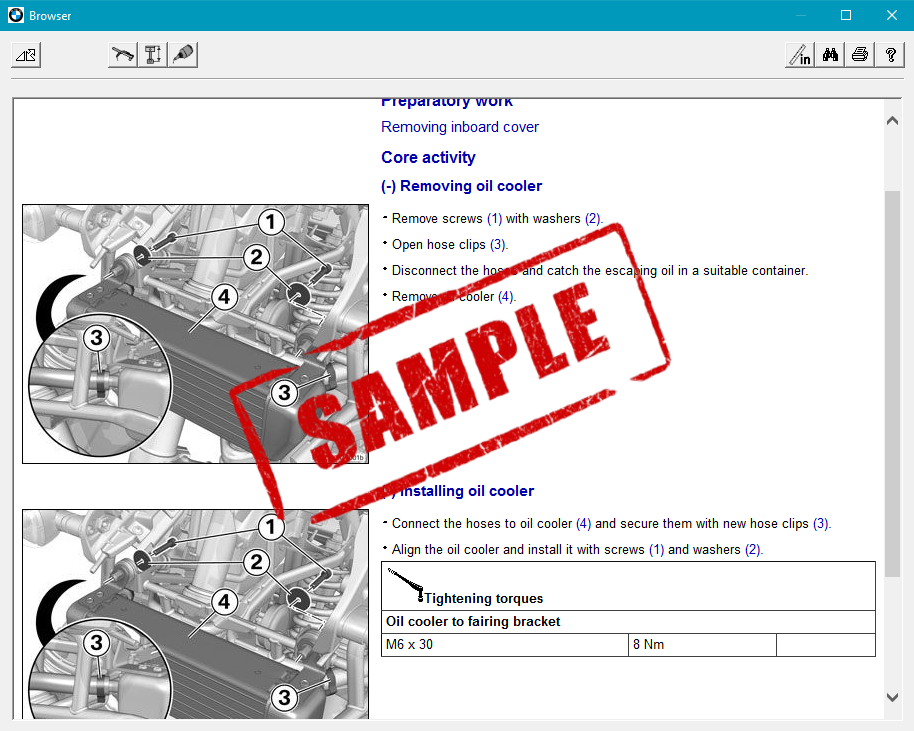
Task: Open help with the question mark icon
Action: coord(890,55)
